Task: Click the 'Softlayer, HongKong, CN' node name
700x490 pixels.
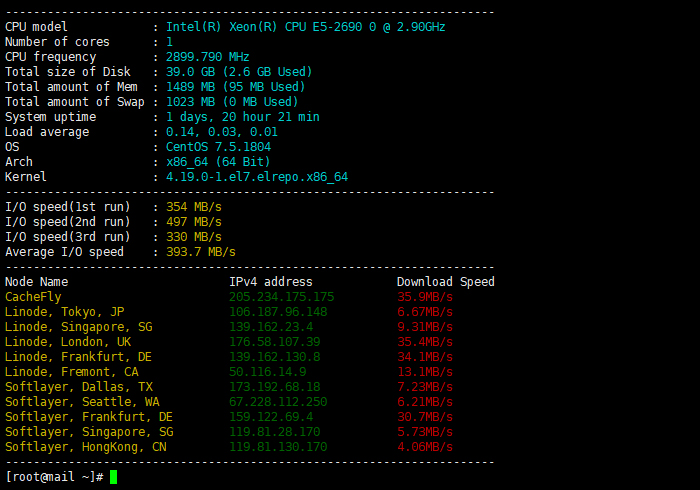Action: 86,447
